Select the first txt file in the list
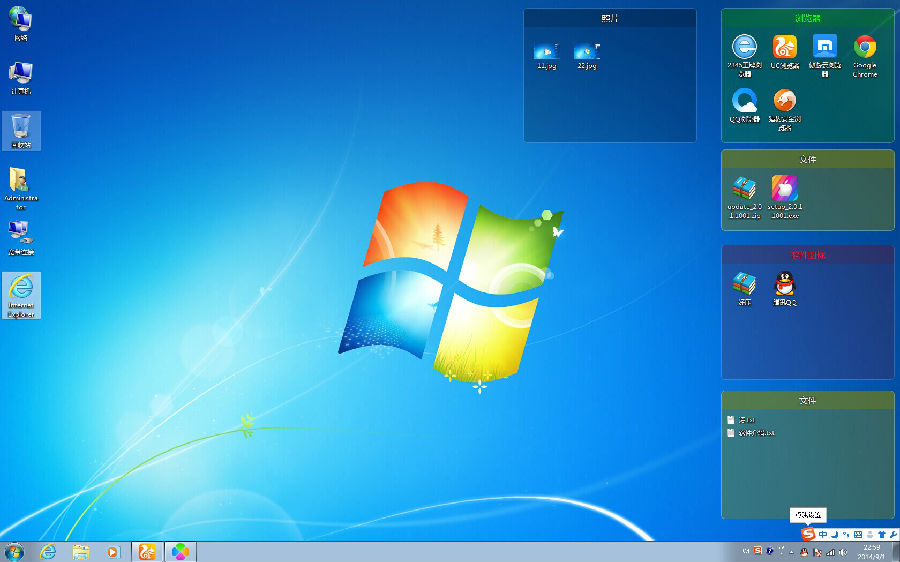The height and width of the screenshot is (562, 900). tap(741, 420)
